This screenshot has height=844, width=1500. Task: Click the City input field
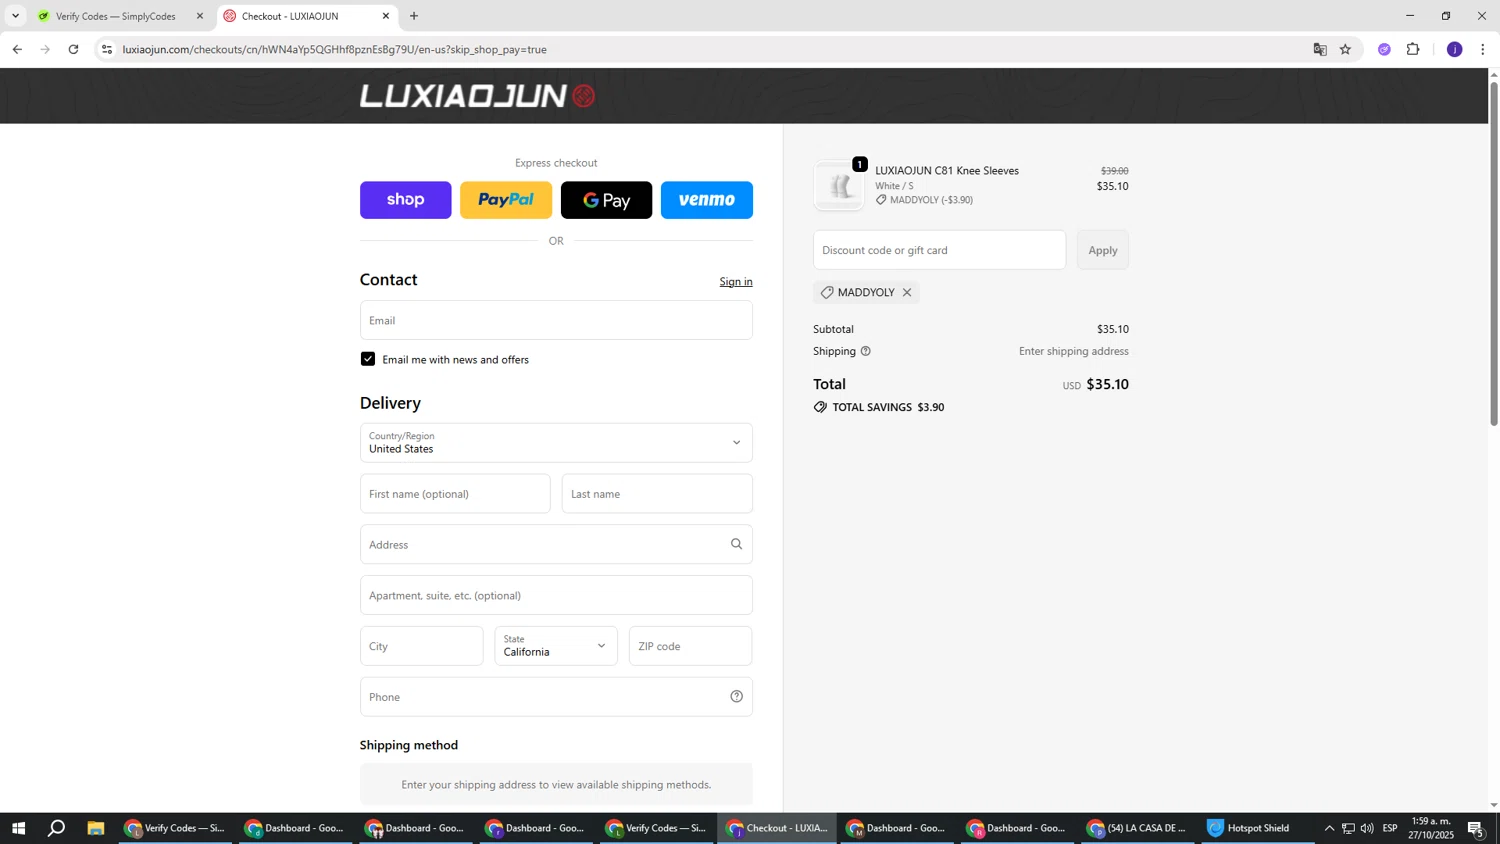tap(422, 646)
